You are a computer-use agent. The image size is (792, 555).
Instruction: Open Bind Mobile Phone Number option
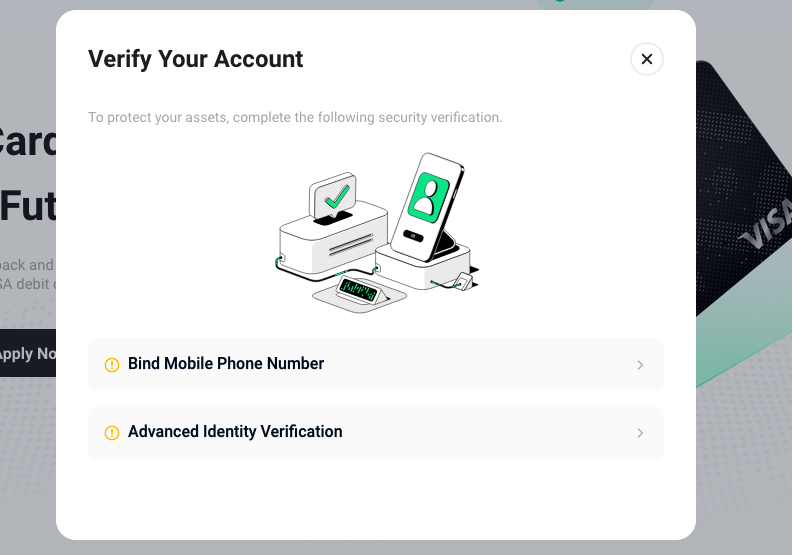tap(376, 365)
